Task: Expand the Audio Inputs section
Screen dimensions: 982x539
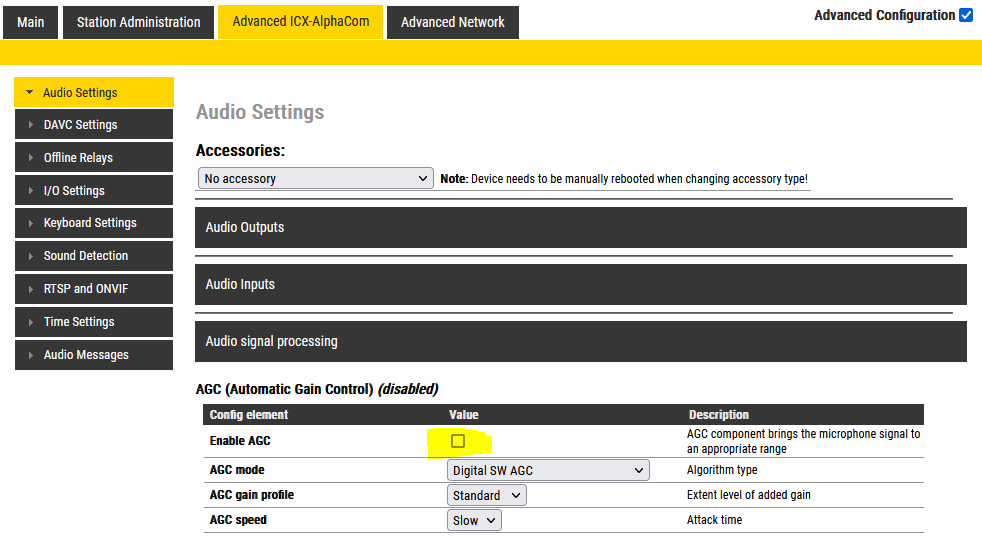Action: pyautogui.click(x=580, y=284)
